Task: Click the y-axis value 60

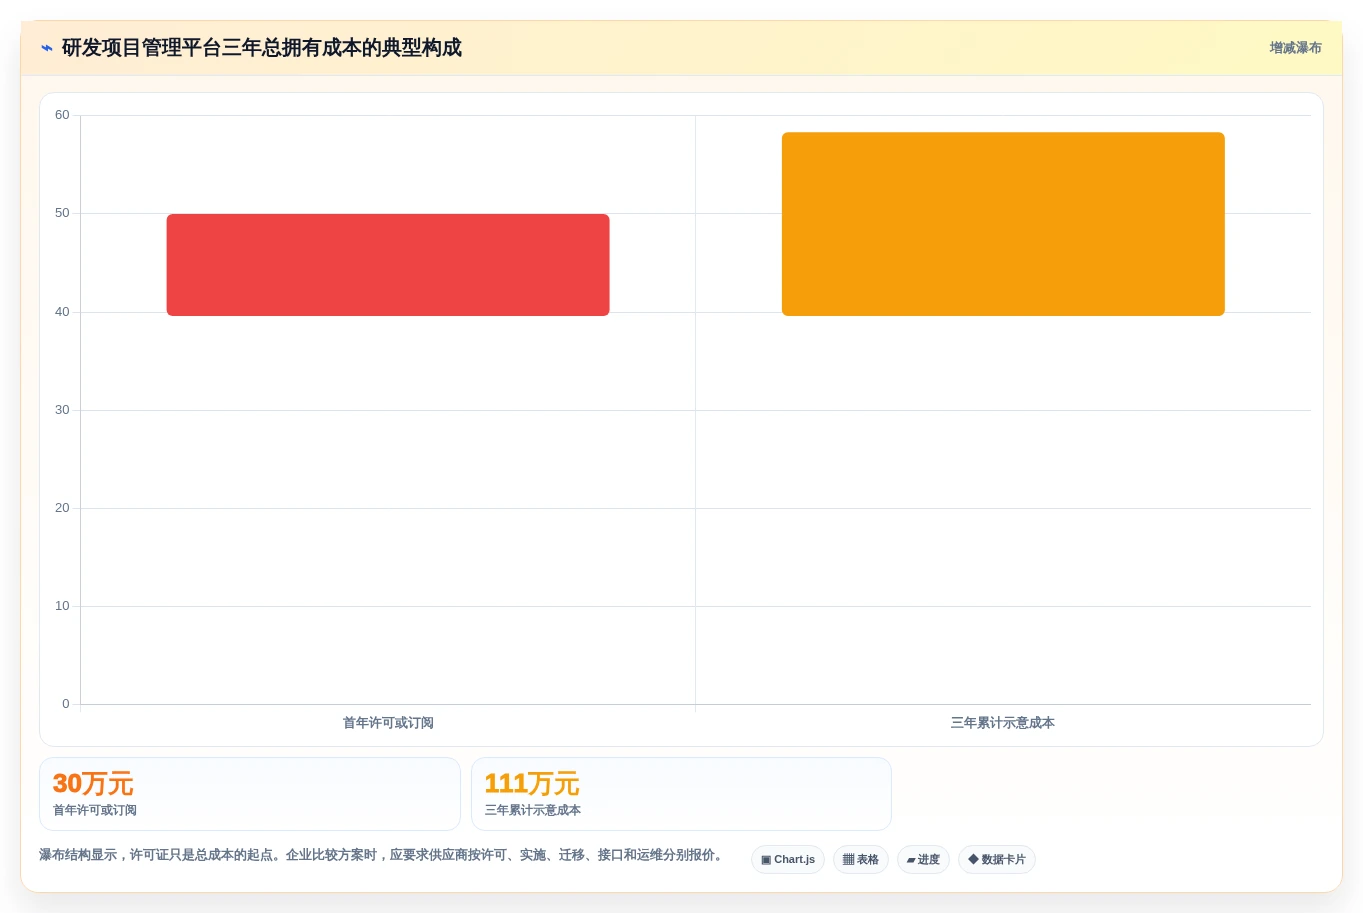Action: [62, 115]
